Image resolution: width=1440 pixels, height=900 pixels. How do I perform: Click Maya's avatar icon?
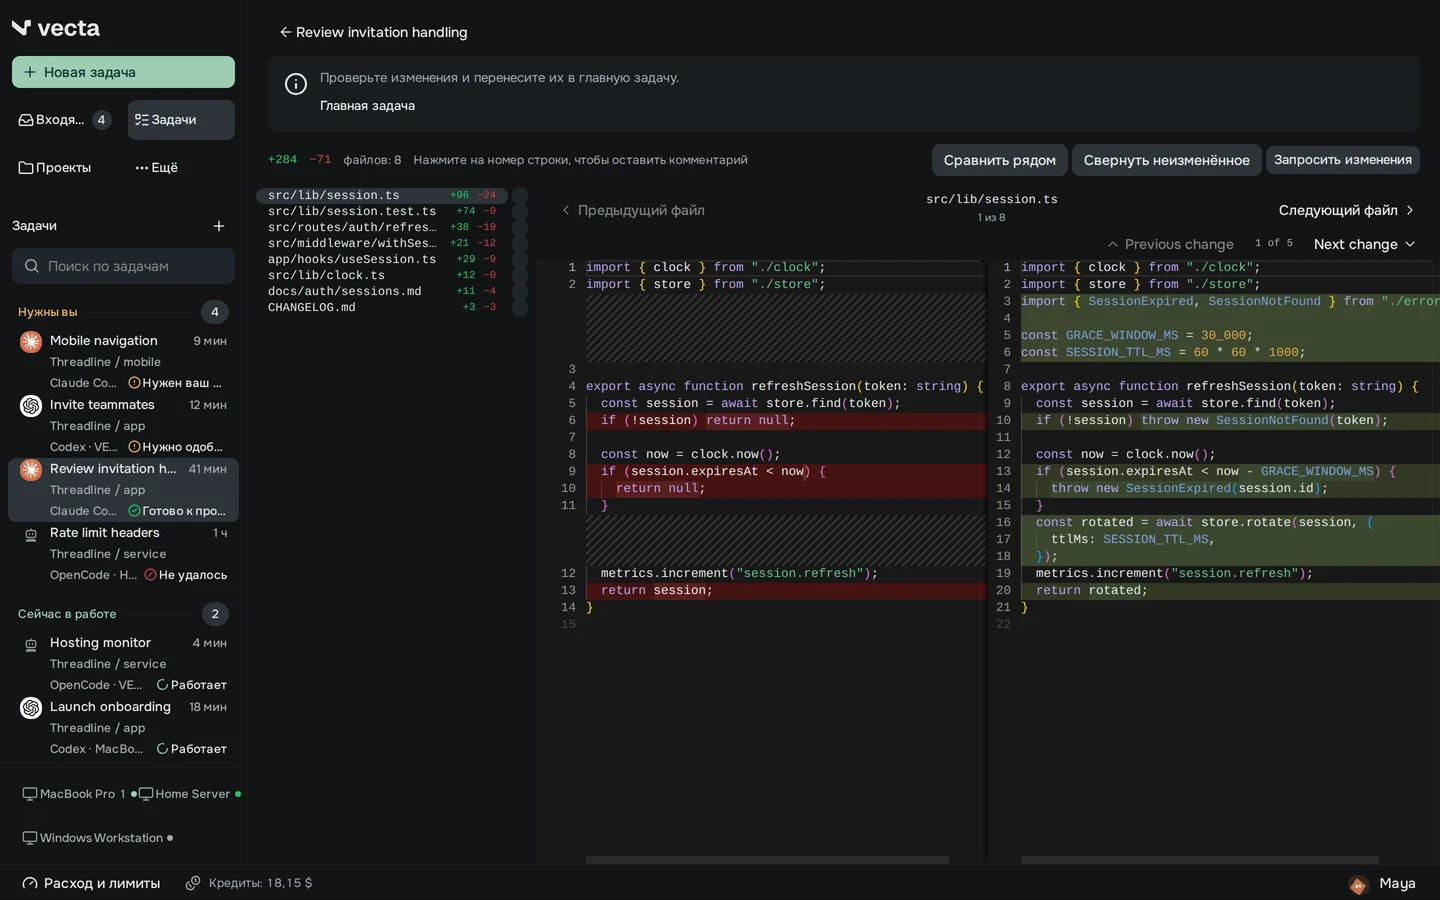1358,884
